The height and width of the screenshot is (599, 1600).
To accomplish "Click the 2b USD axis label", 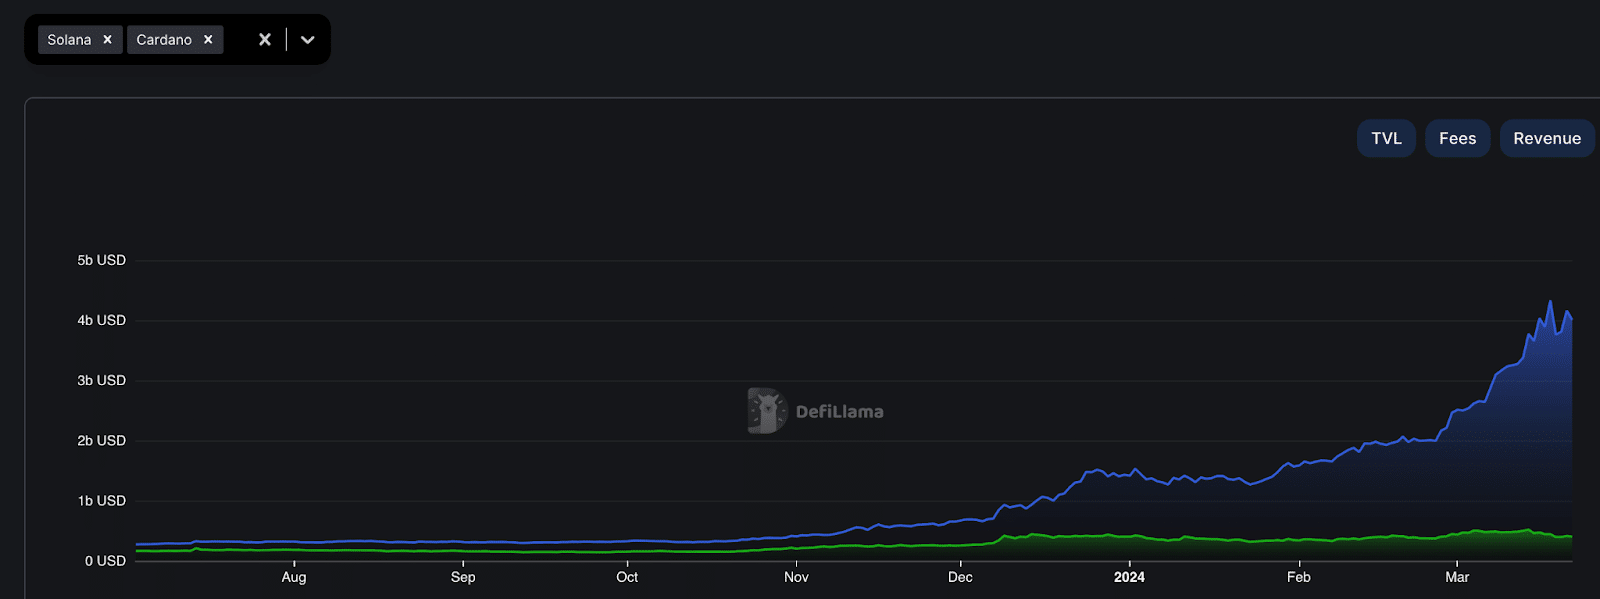I will (102, 440).
